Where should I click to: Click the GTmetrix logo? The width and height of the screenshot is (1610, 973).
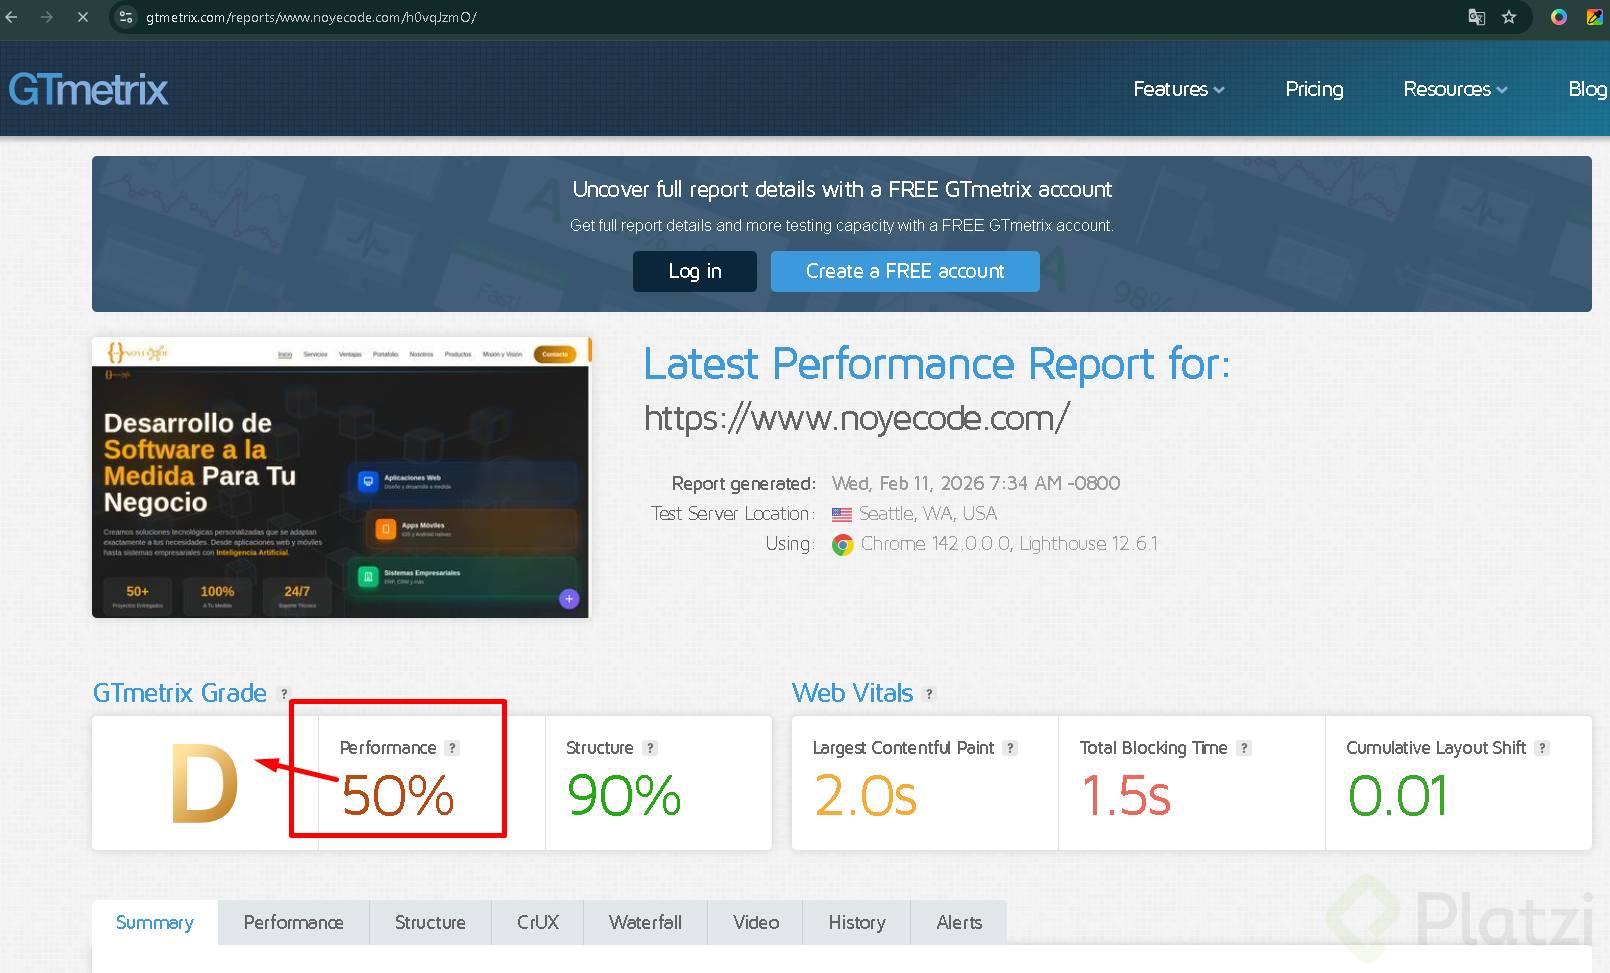coord(89,90)
